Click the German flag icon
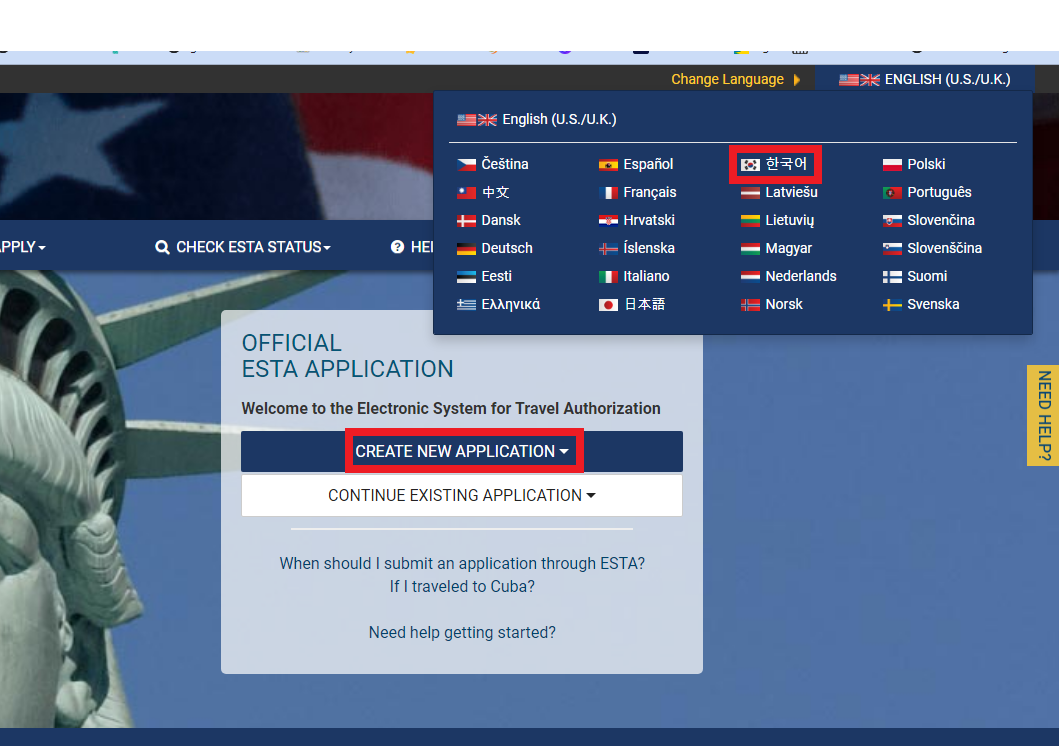Viewport: 1059px width, 746px height. point(466,248)
